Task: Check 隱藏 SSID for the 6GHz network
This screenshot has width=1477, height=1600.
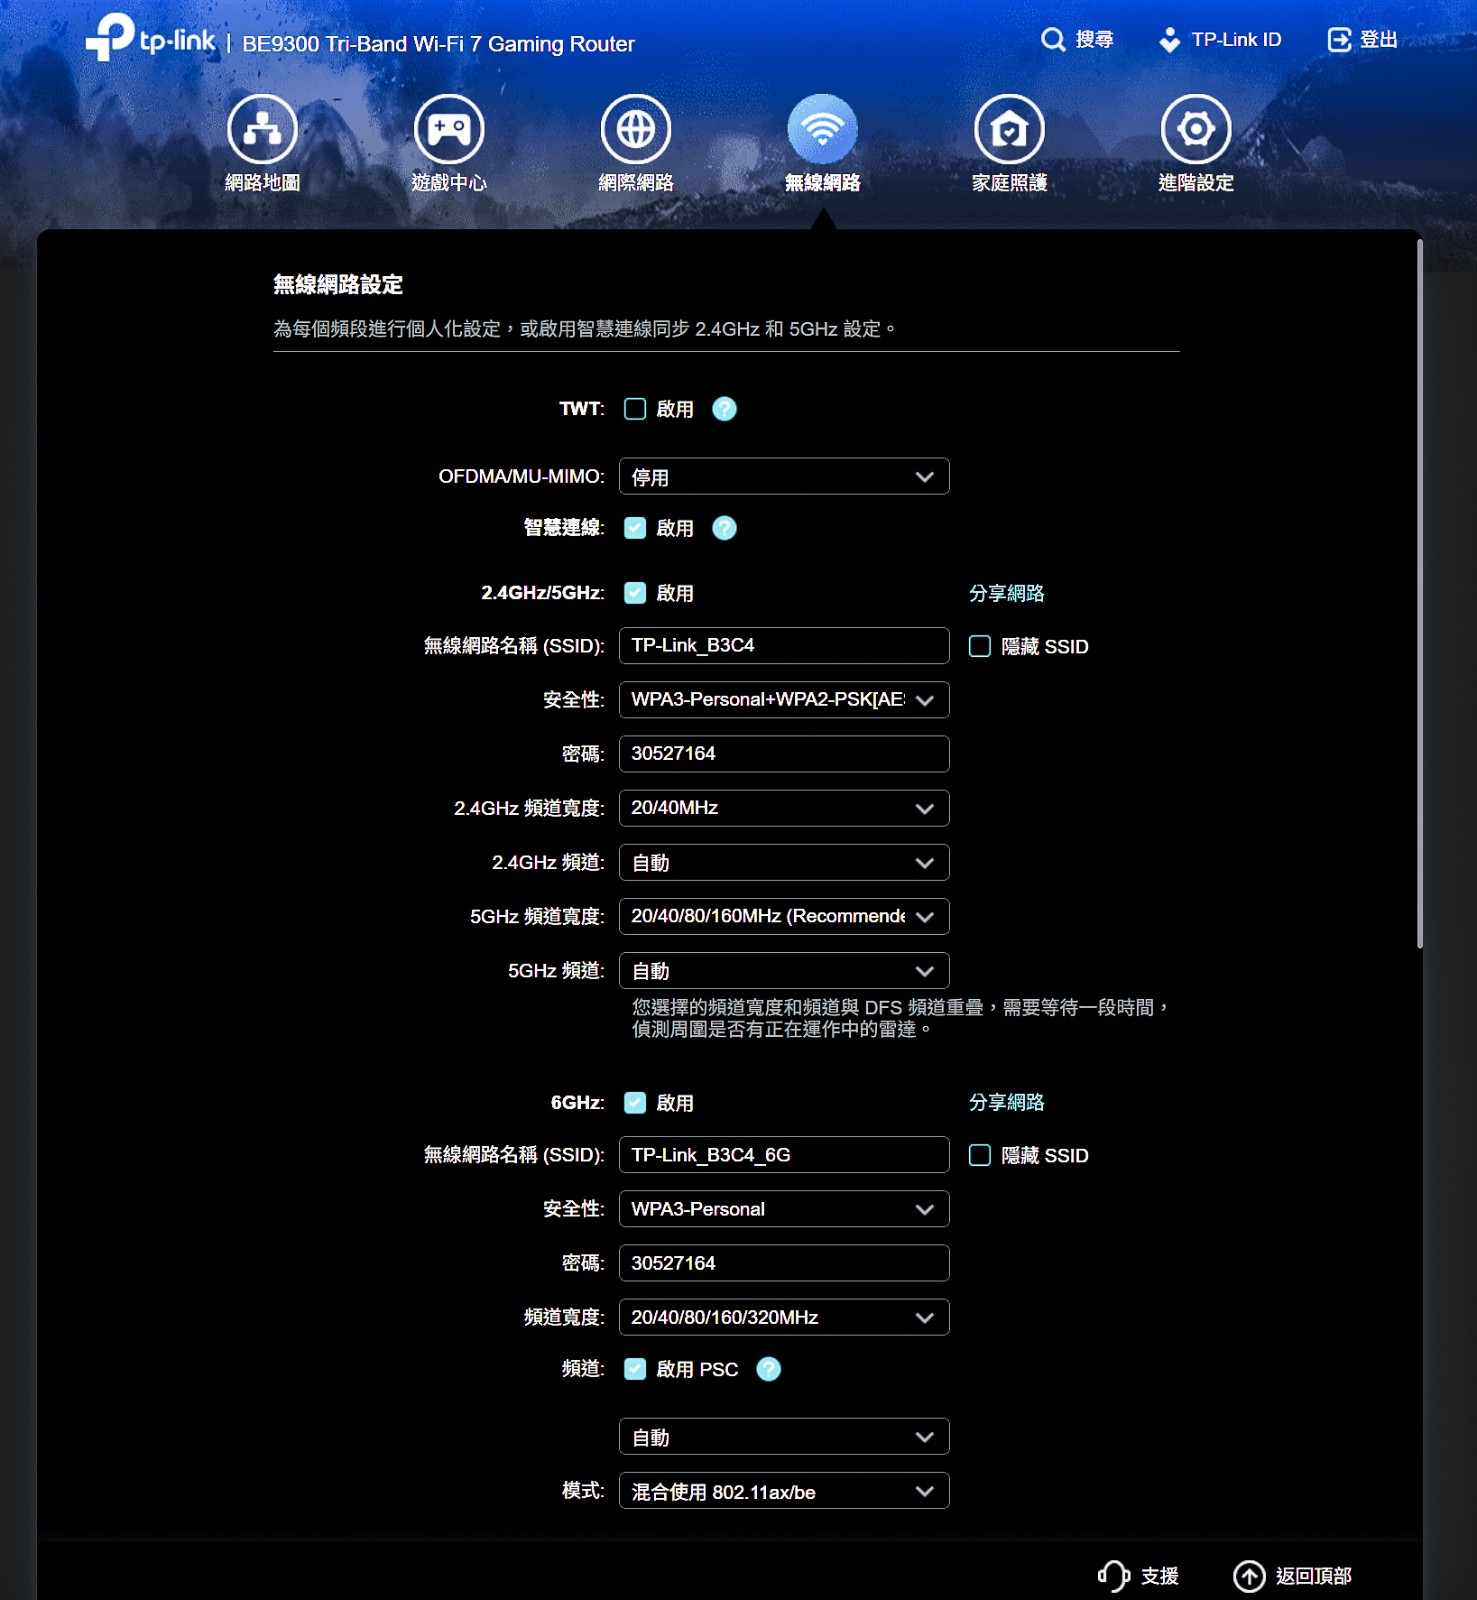Action: point(980,1155)
